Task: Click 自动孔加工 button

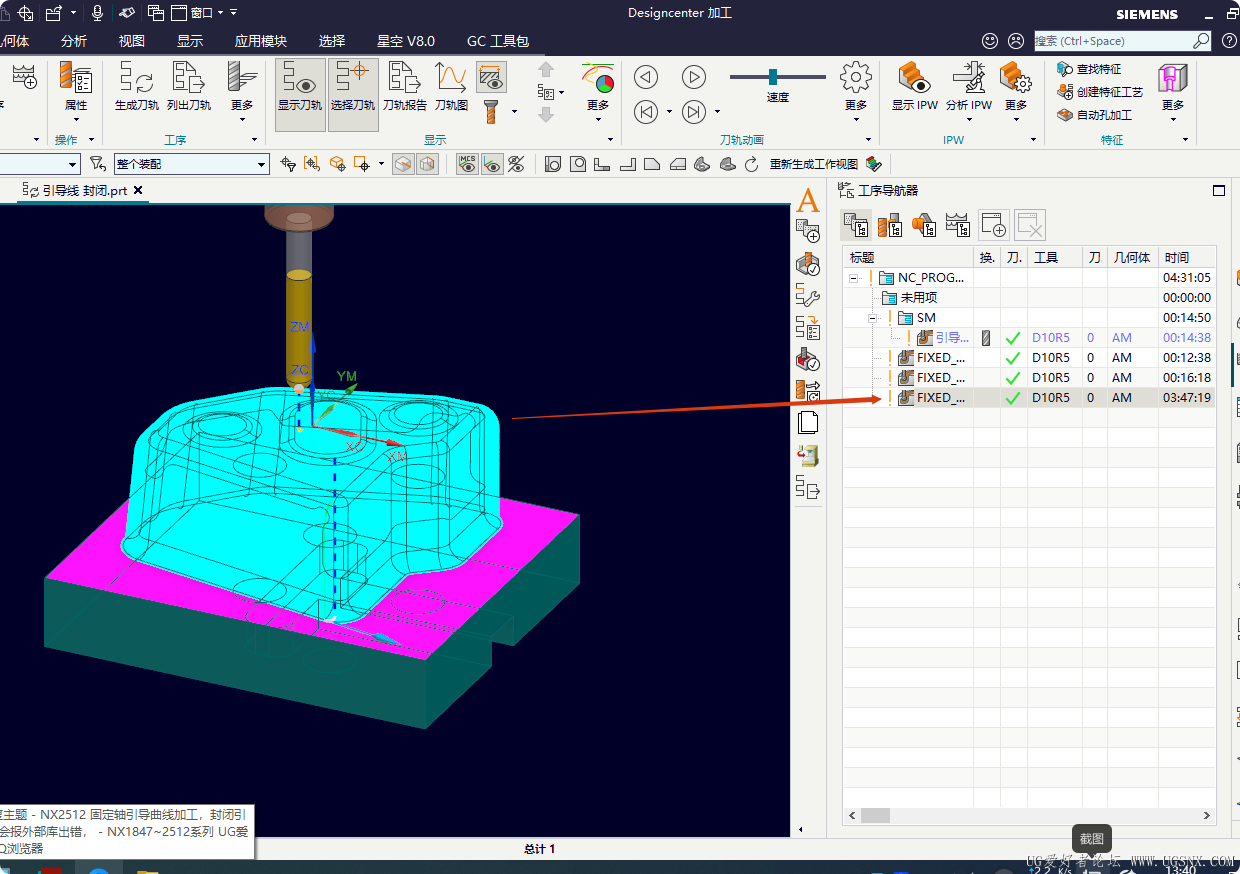Action: click(x=1095, y=115)
